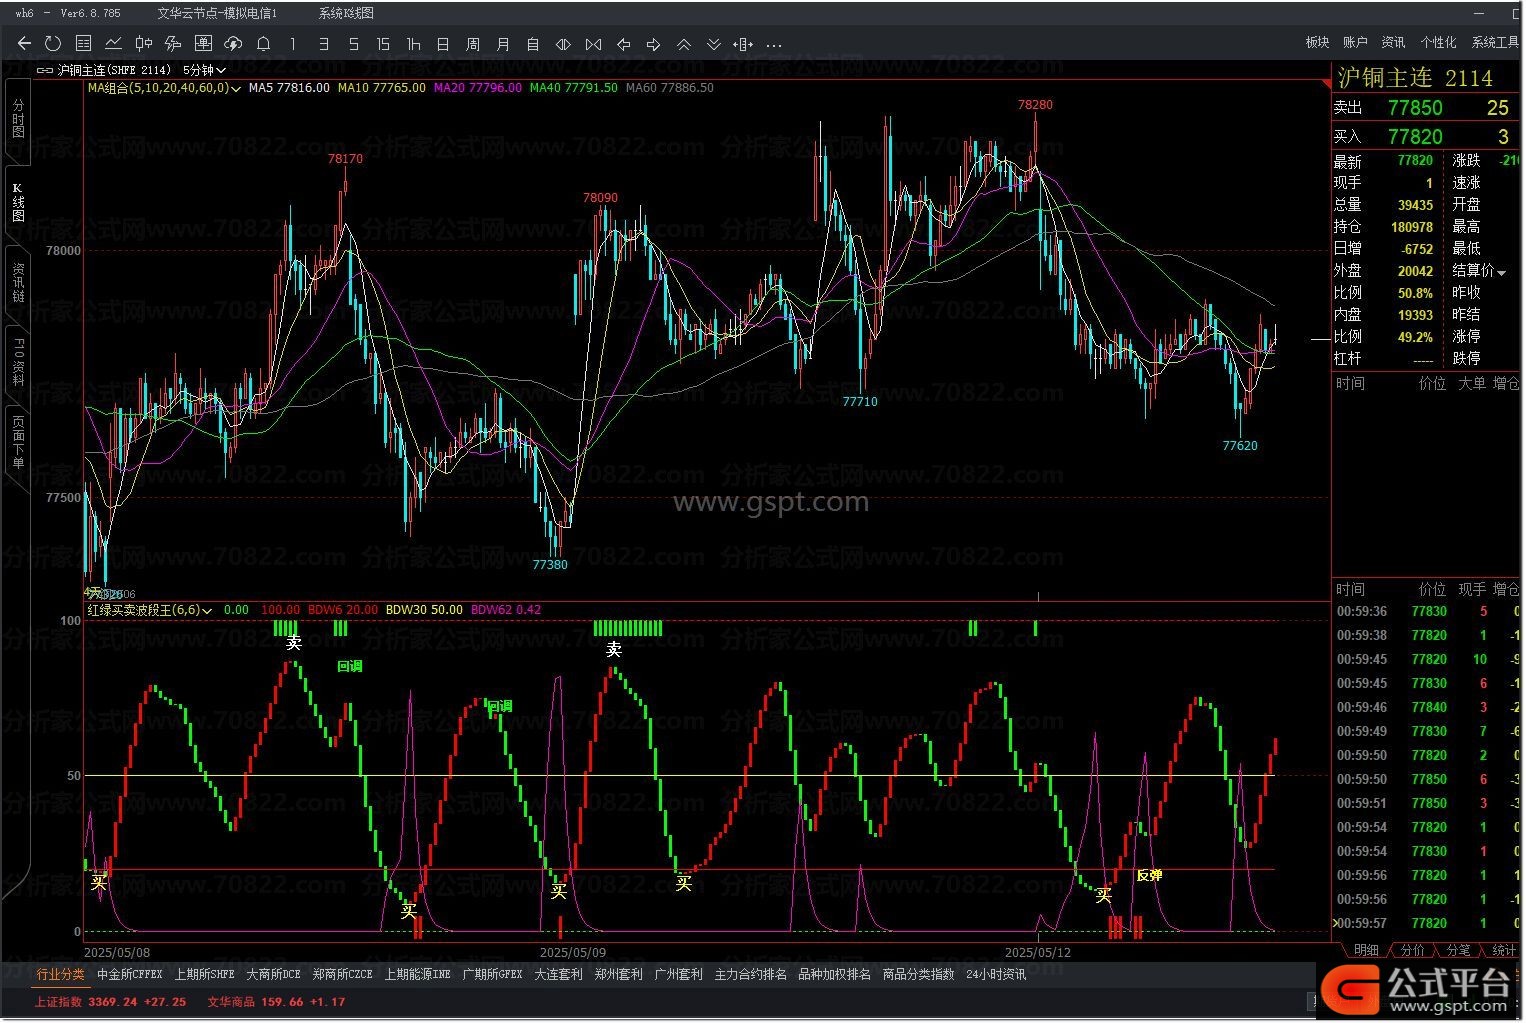Switch to monthly period 月
1526x1023 pixels.
point(503,44)
